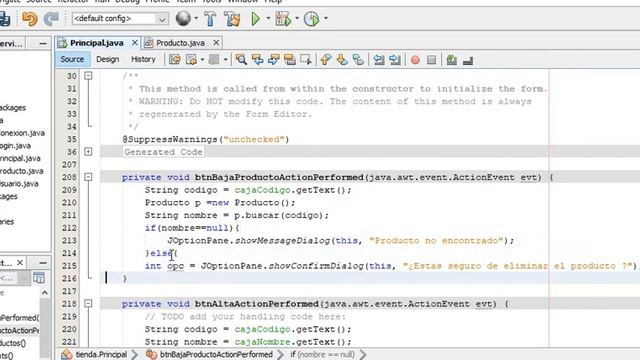Click the Navigator panel filter icon
The image size is (640, 360).
[x=39, y=278]
